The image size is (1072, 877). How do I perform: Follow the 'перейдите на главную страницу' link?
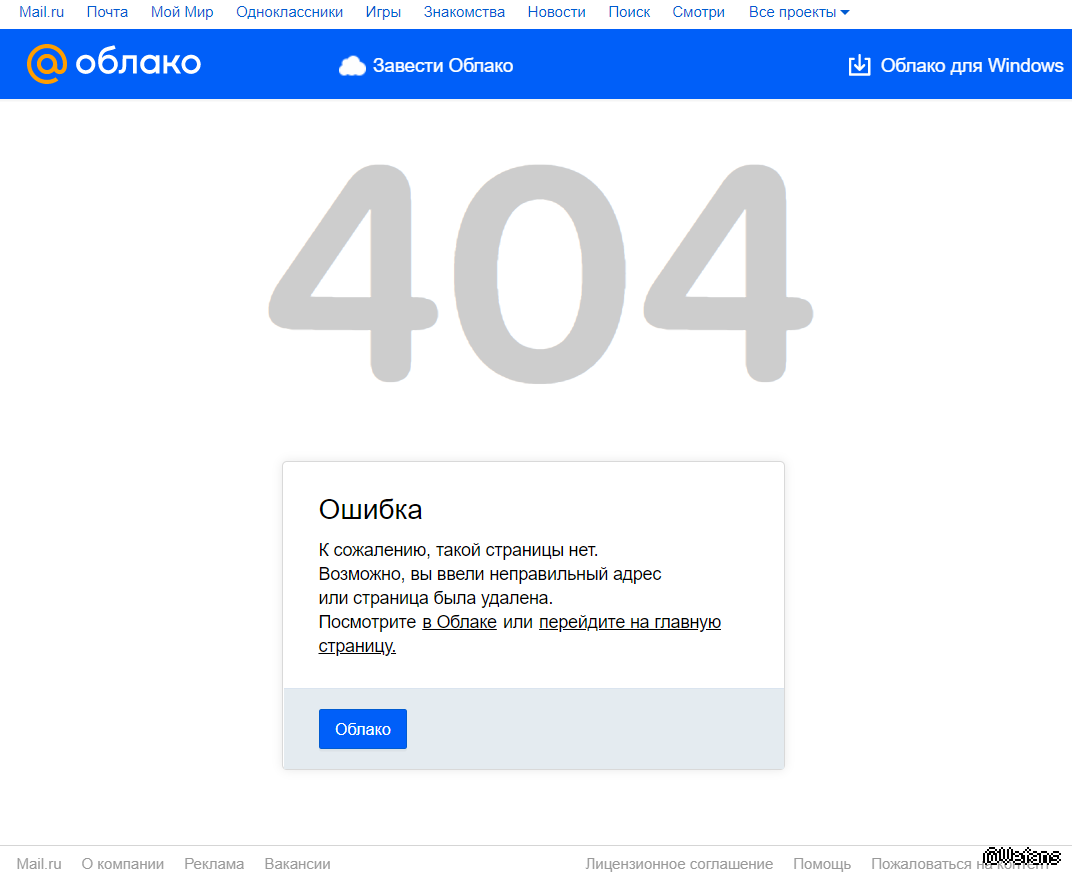(x=630, y=622)
